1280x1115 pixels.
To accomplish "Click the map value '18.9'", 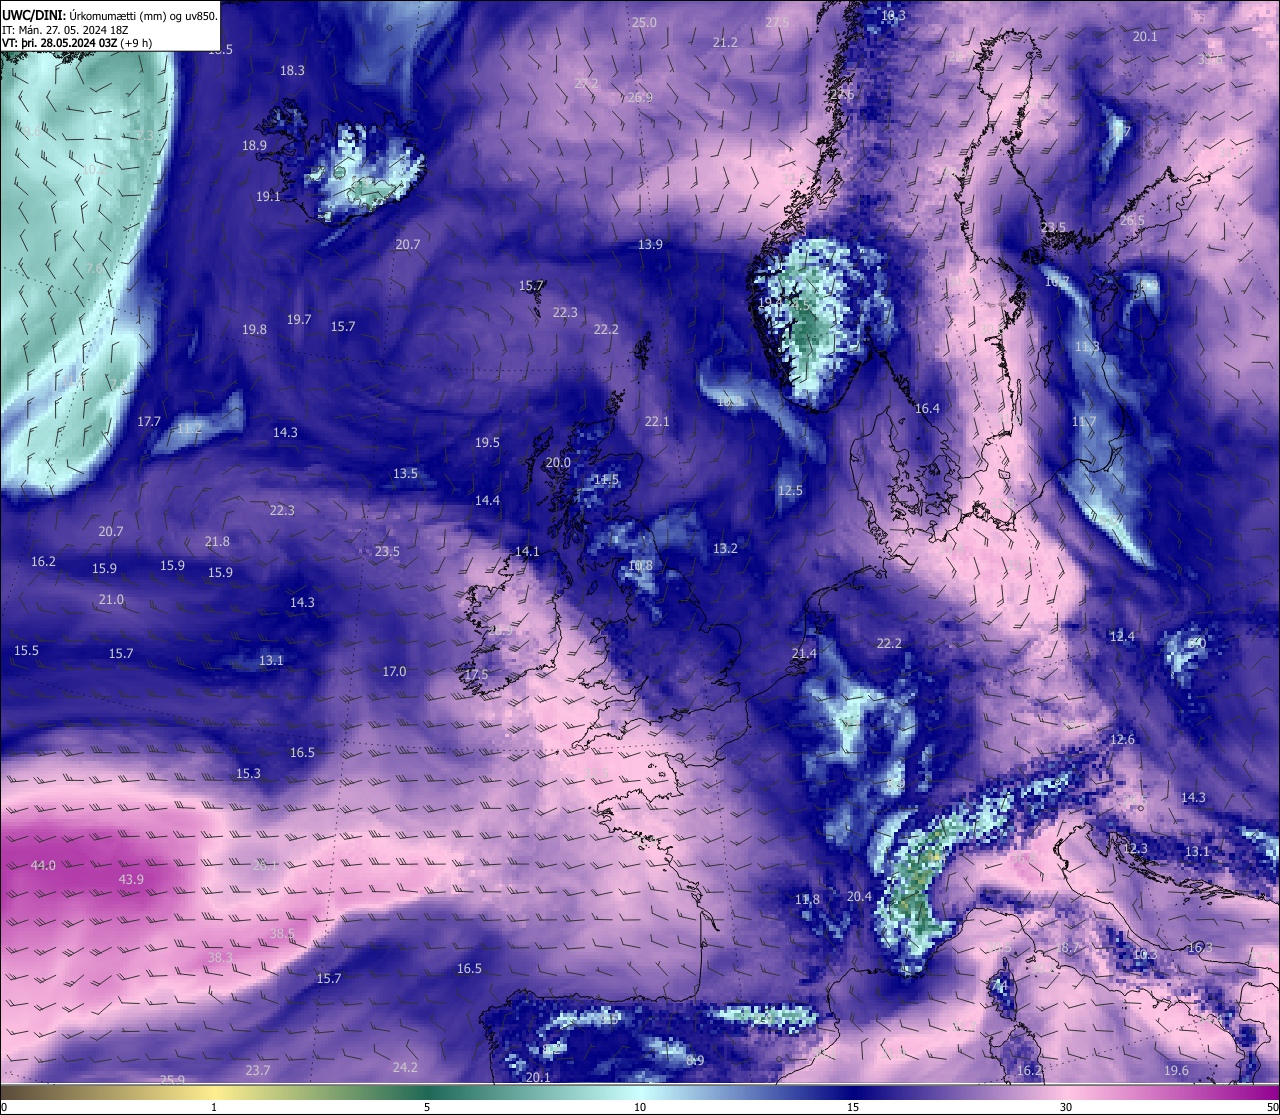I will 254,145.
